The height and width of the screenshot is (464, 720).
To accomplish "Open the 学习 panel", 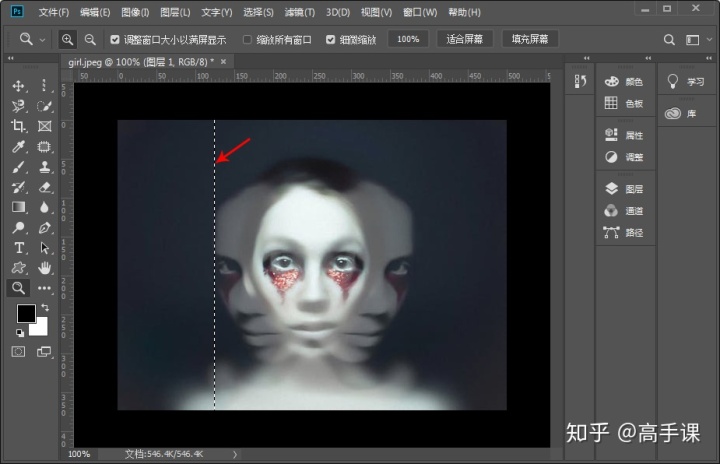I will click(x=686, y=82).
